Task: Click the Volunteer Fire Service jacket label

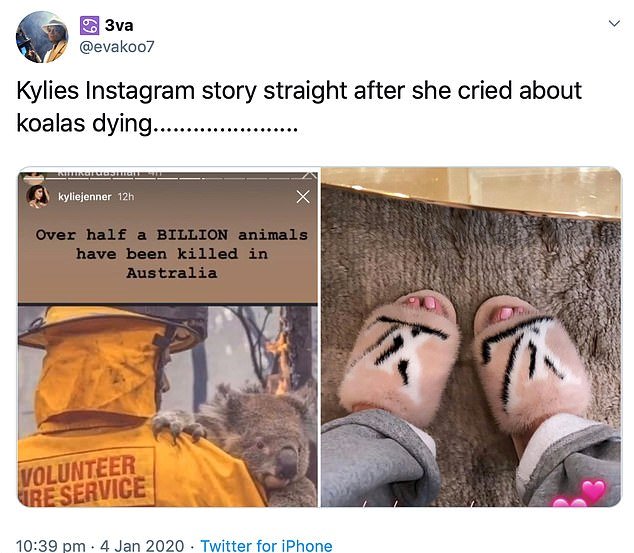Action: [83, 481]
